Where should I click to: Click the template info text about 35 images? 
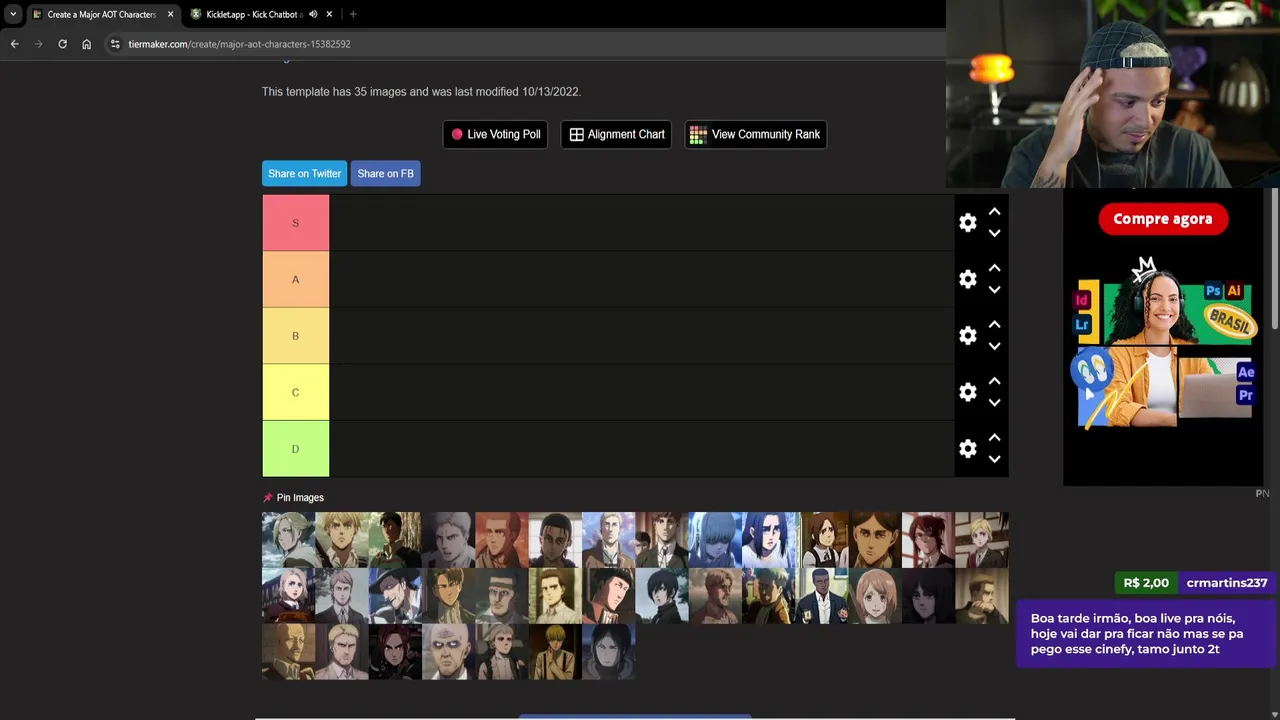[421, 91]
